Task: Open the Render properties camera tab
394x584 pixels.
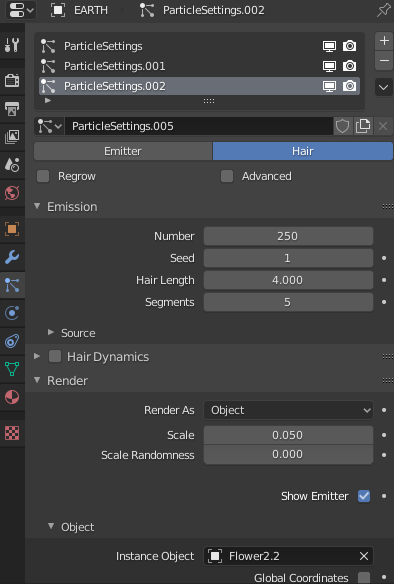Action: 12,80
